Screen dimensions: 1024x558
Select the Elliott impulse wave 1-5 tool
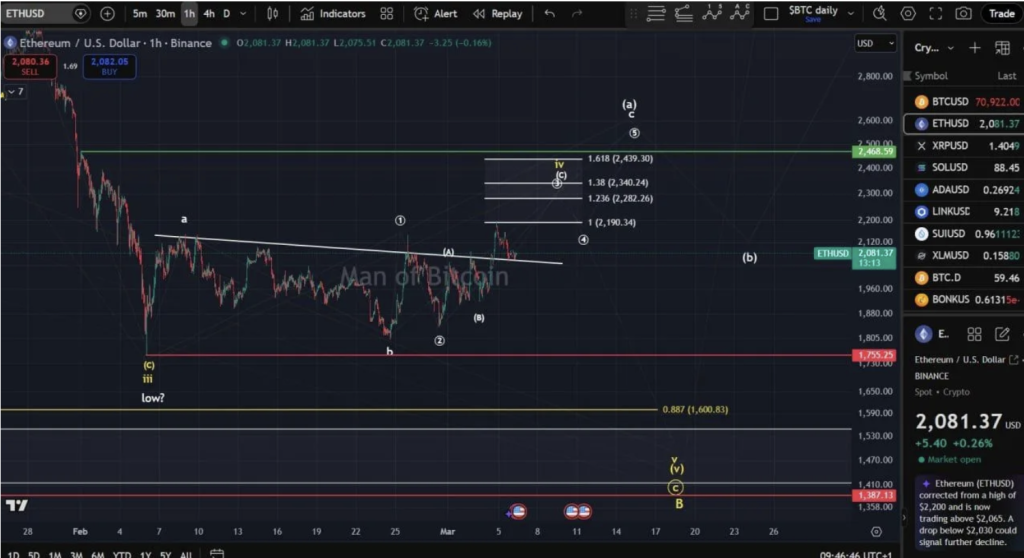tap(712, 13)
